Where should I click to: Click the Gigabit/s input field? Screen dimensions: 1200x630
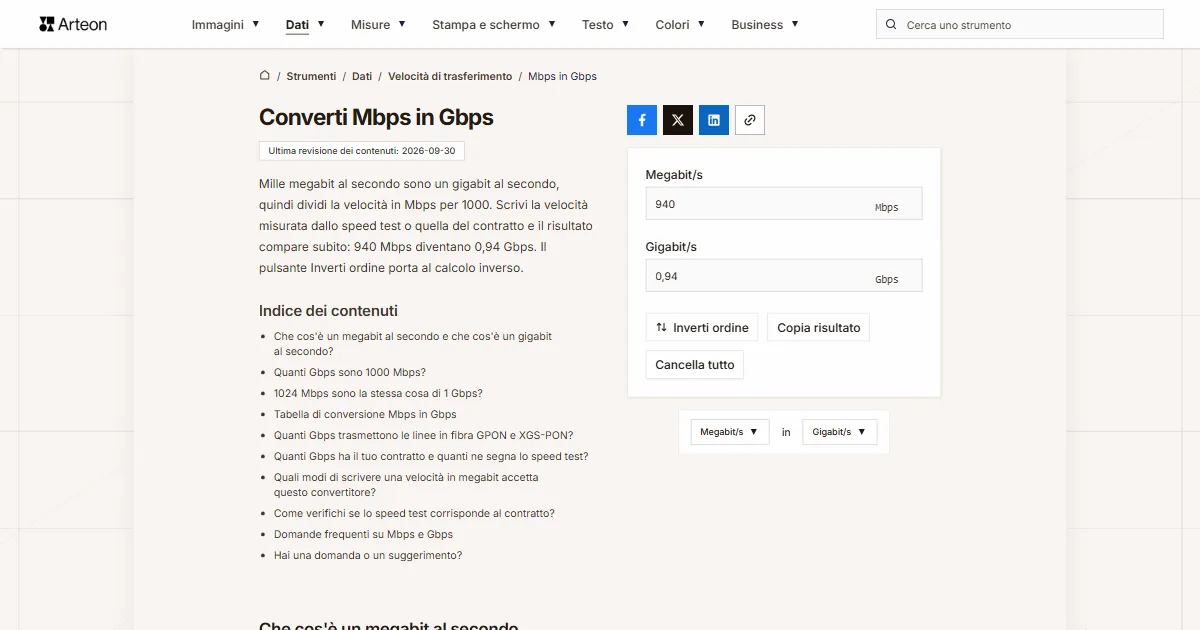784,276
